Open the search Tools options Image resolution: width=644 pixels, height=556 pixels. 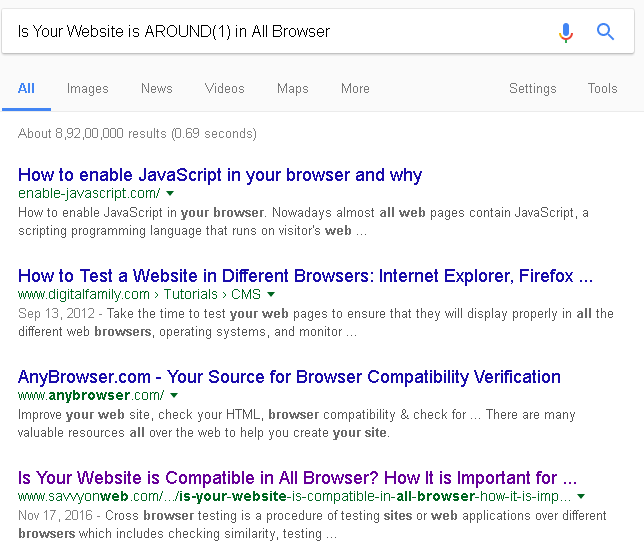point(602,88)
